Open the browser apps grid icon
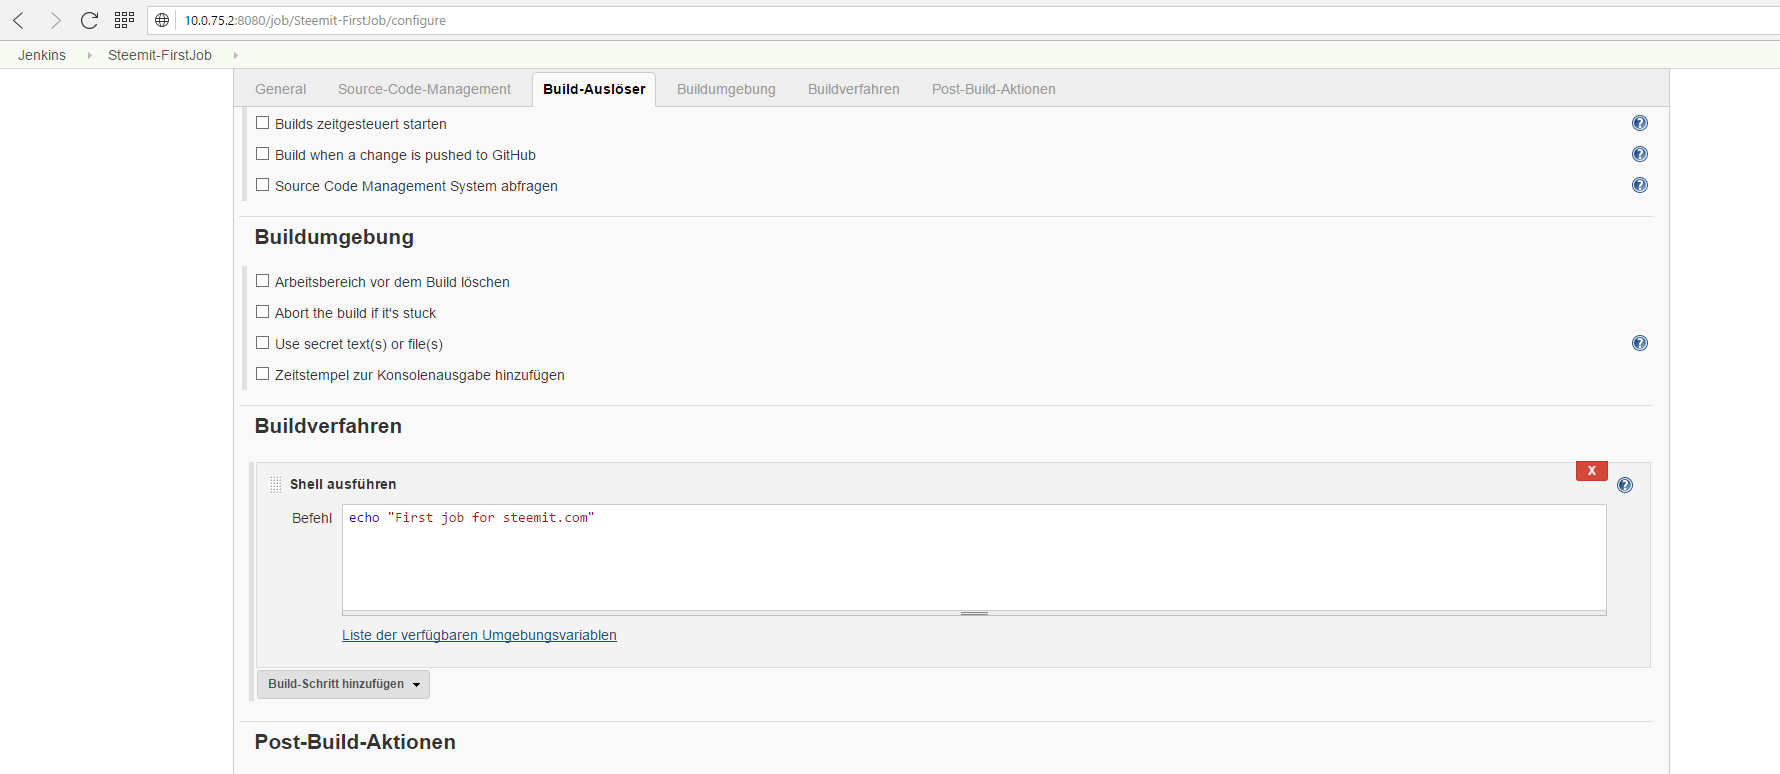This screenshot has height=774, width=1780. pos(124,20)
